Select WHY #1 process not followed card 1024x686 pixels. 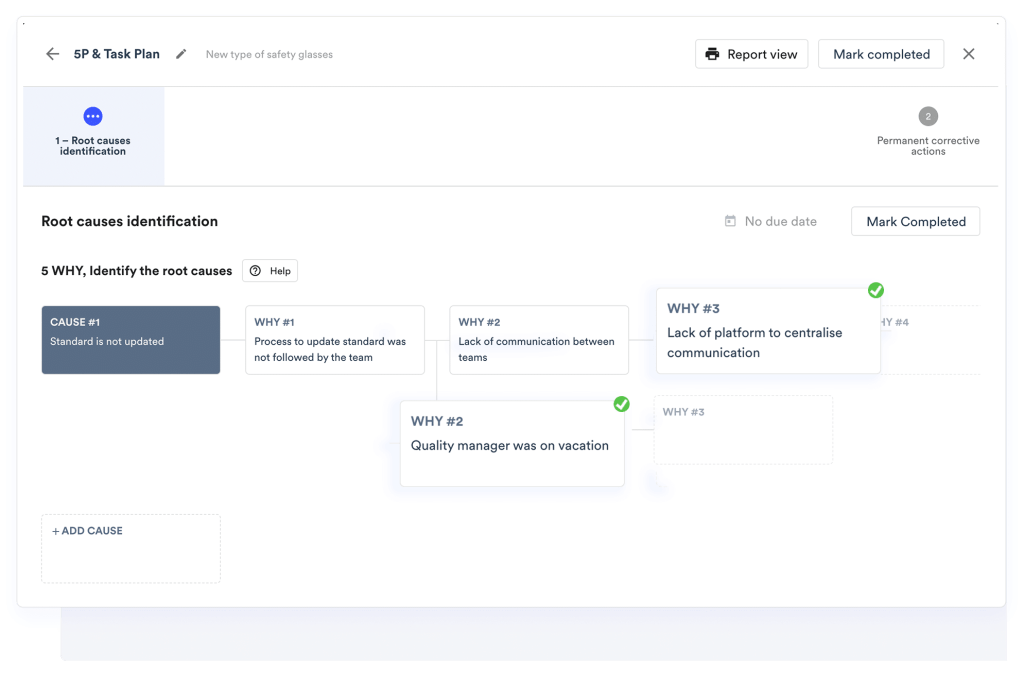tap(334, 340)
